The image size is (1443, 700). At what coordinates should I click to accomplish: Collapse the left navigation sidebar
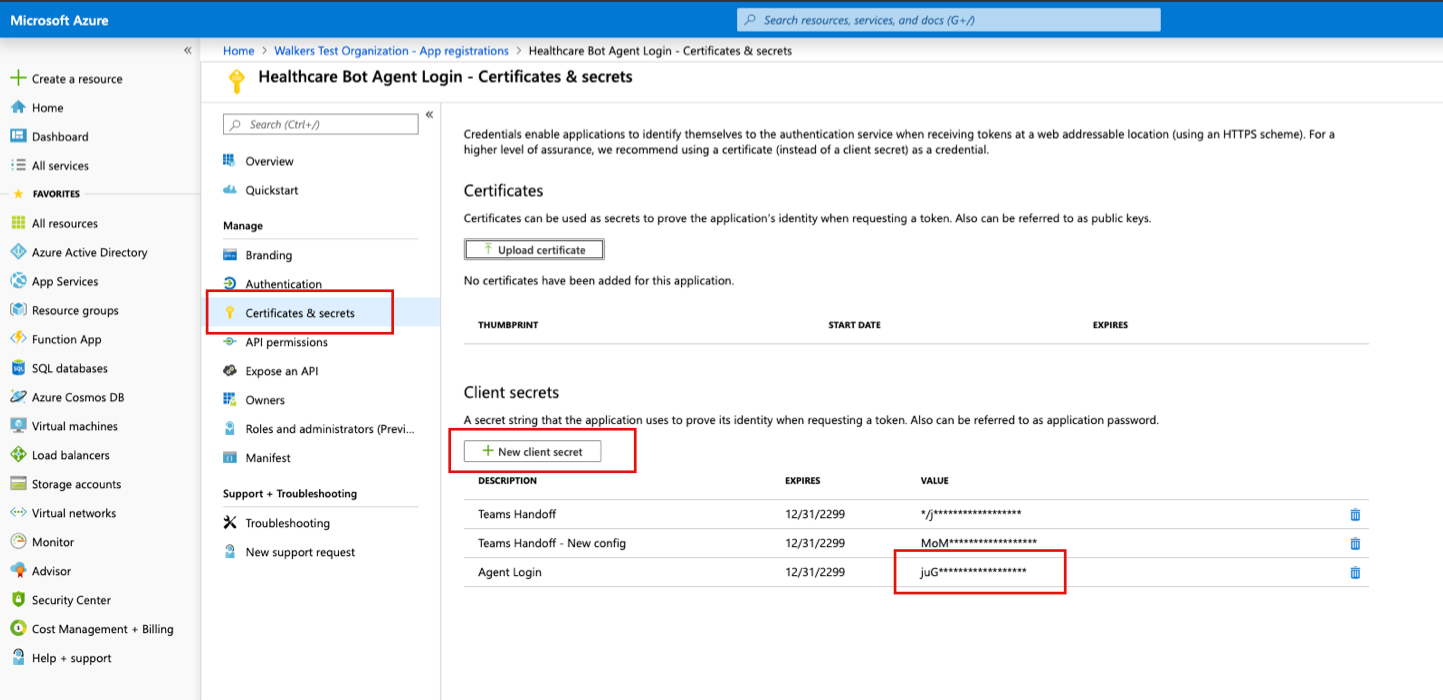point(187,49)
